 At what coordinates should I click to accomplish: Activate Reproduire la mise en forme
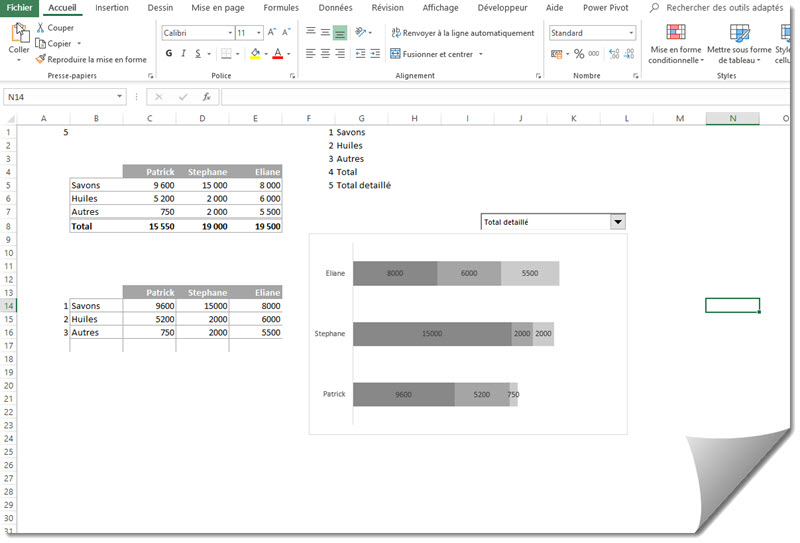(91, 59)
